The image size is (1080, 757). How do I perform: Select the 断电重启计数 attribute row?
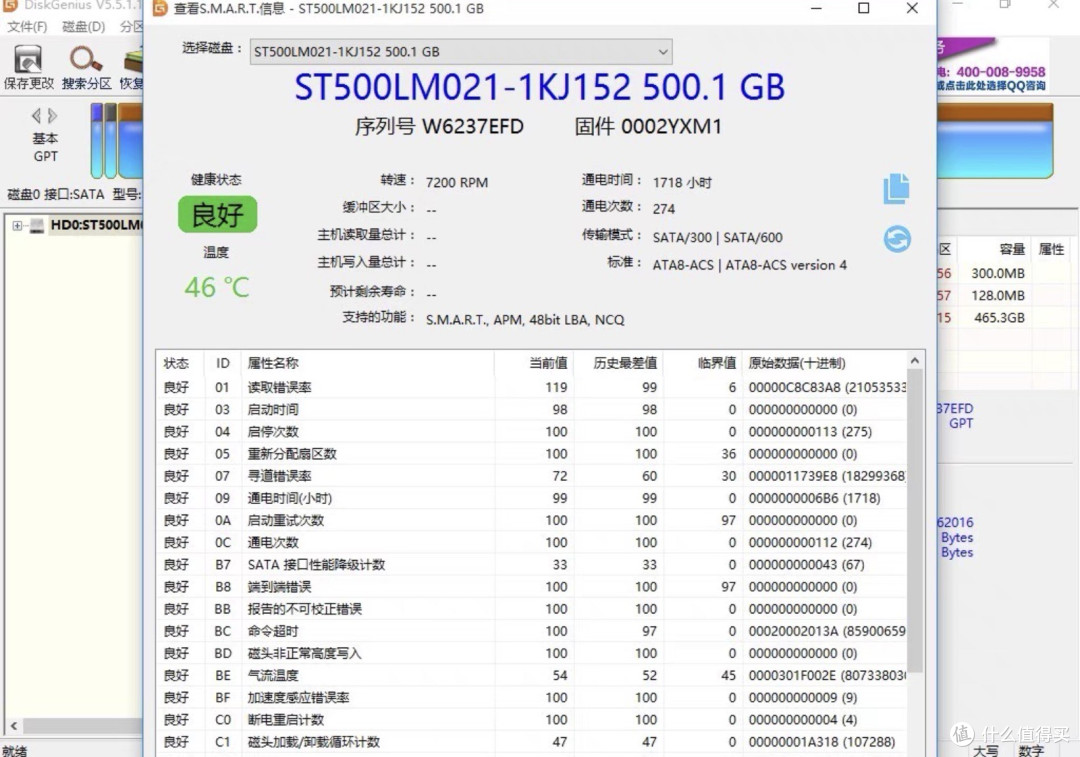(532, 719)
